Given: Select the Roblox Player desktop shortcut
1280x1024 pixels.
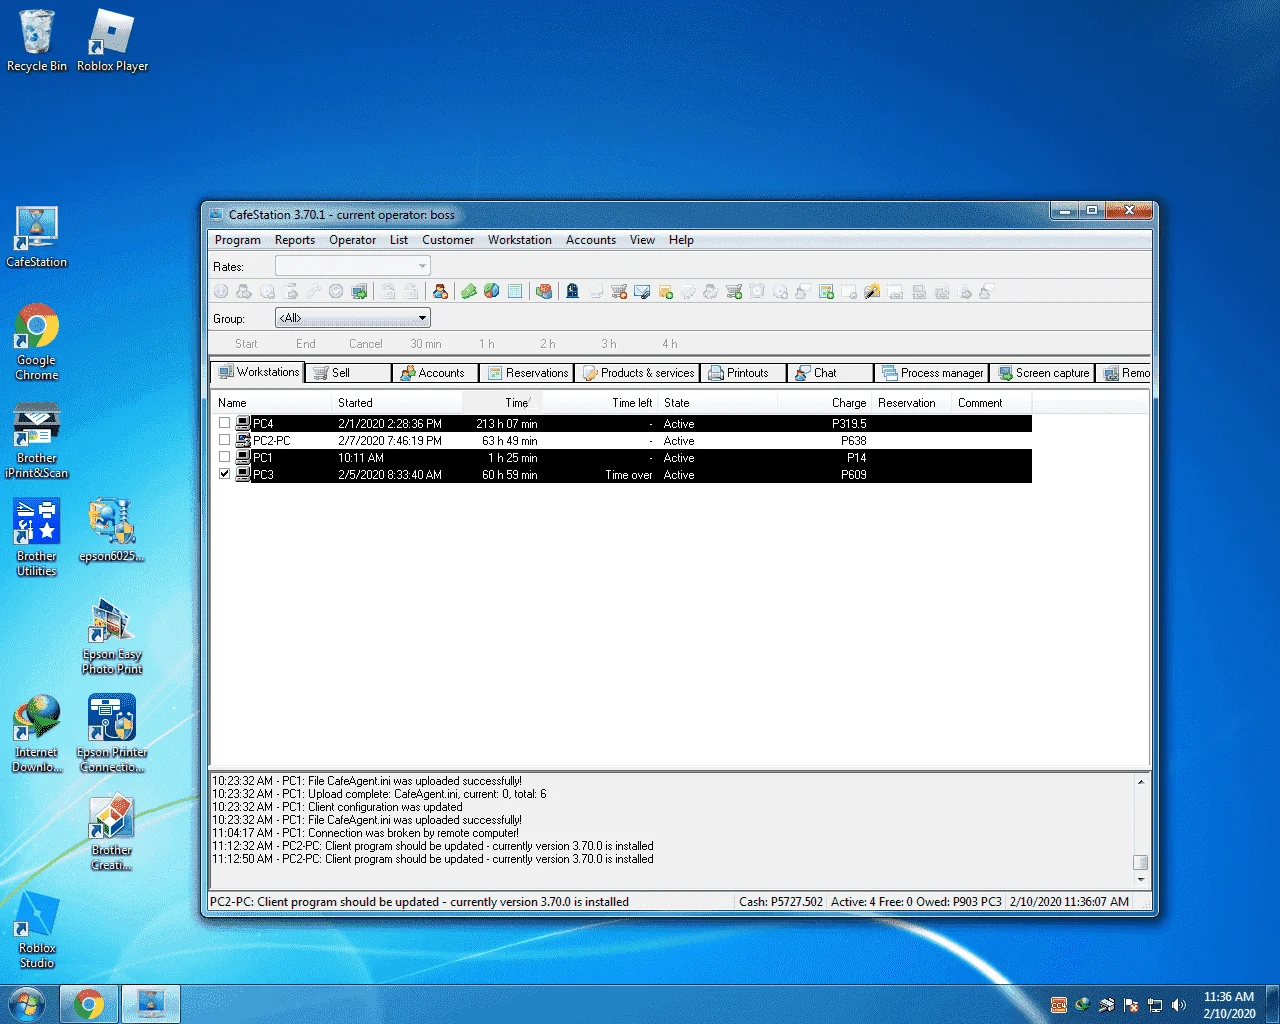Looking at the screenshot, I should point(112,40).
